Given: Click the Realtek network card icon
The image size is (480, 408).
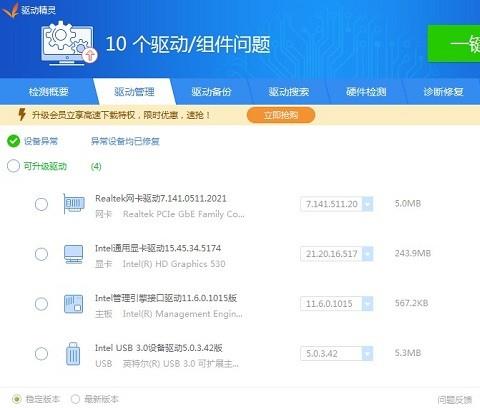Looking at the screenshot, I should pyautogui.click(x=74, y=204).
